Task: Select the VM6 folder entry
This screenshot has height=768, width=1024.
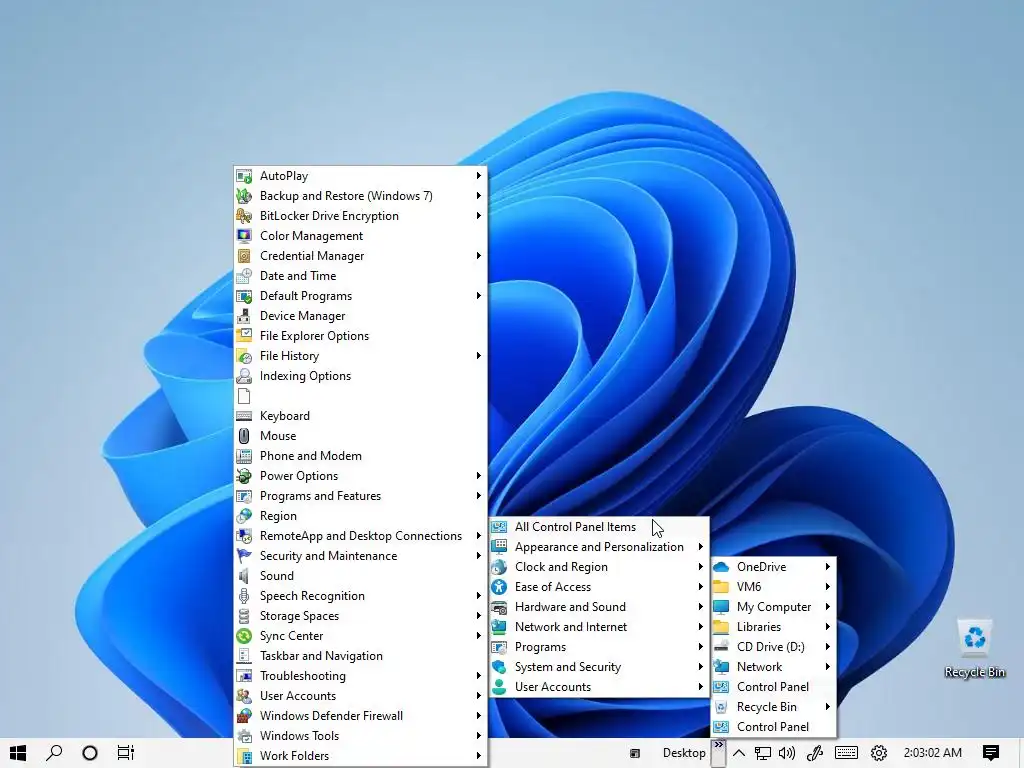Action: click(x=773, y=587)
